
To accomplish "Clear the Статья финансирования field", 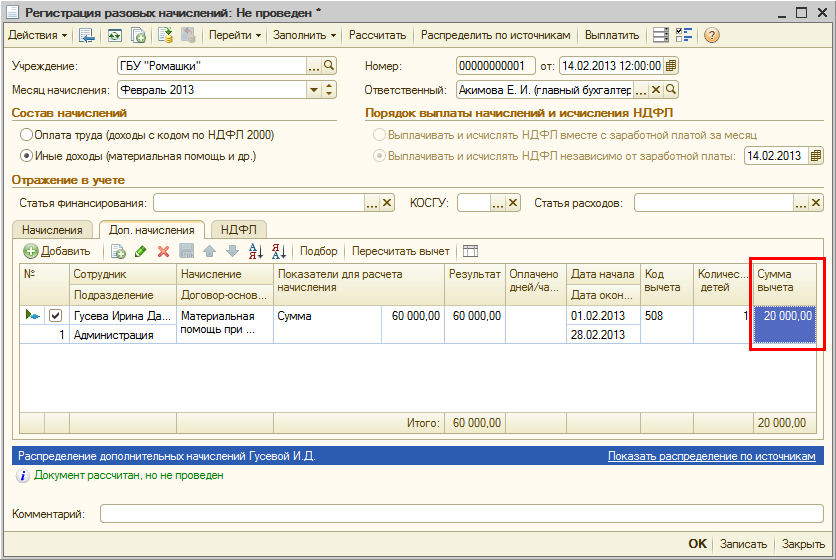I will click(387, 203).
